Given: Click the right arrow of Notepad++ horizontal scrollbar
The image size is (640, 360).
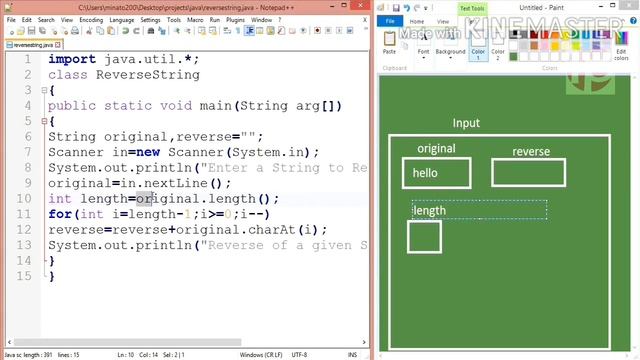Looking at the screenshot, I should pyautogui.click(x=364, y=342).
